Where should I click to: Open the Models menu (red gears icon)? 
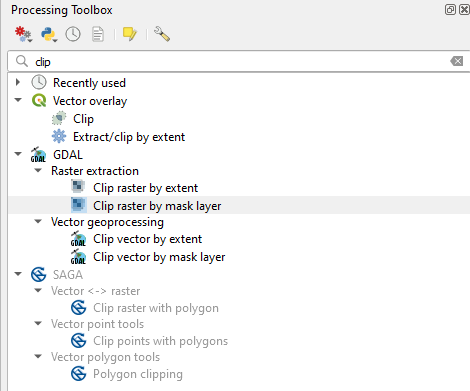[x=23, y=34]
